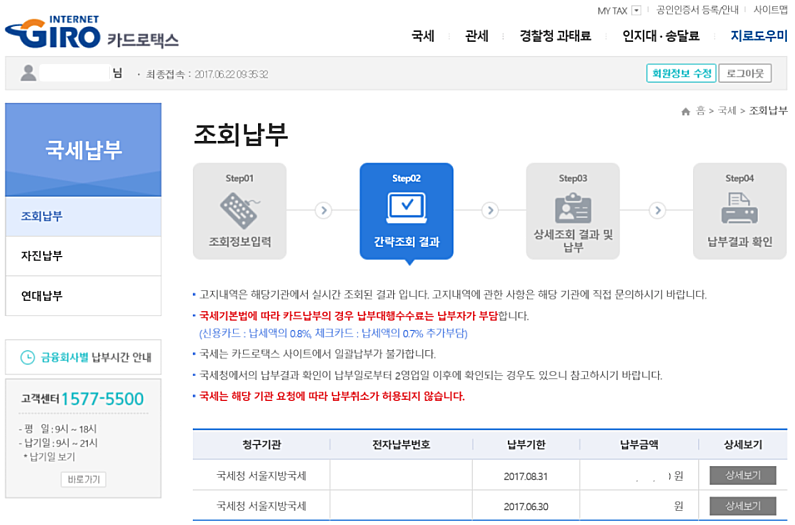Click the 국세납부 sidebar header
795x525 pixels.
tap(83, 150)
